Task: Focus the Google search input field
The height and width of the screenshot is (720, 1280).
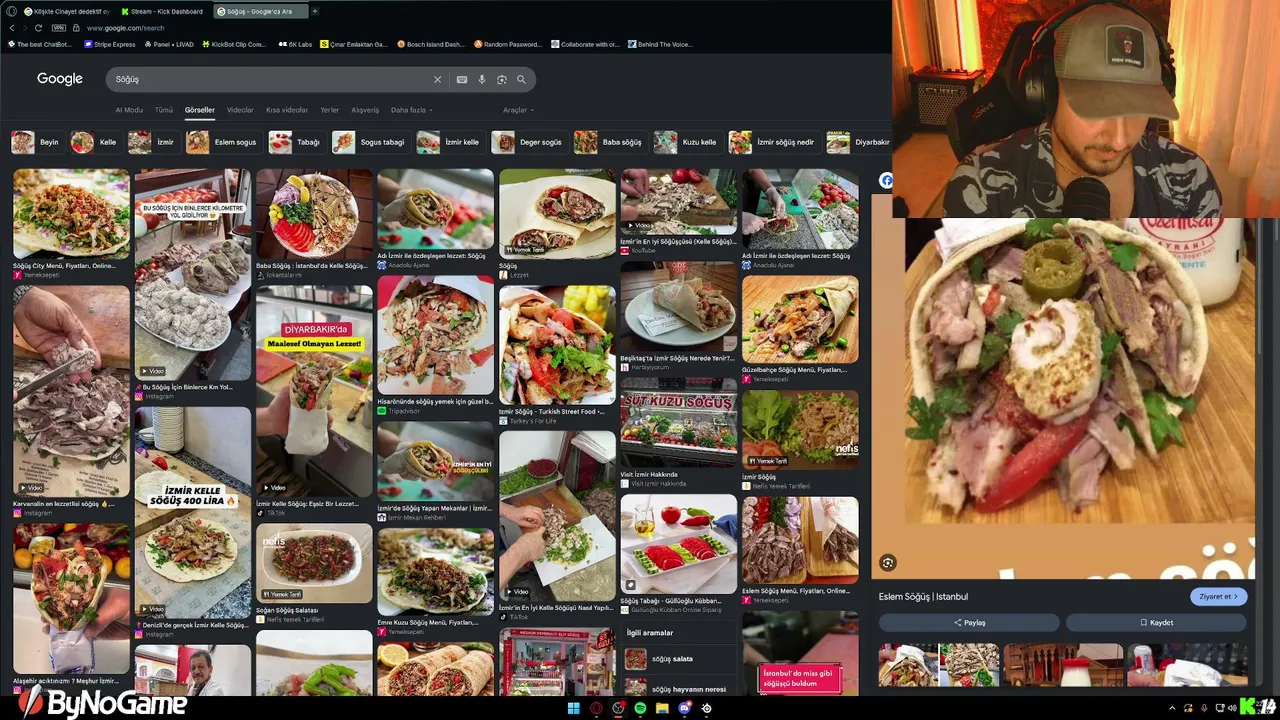Action: click(x=270, y=79)
